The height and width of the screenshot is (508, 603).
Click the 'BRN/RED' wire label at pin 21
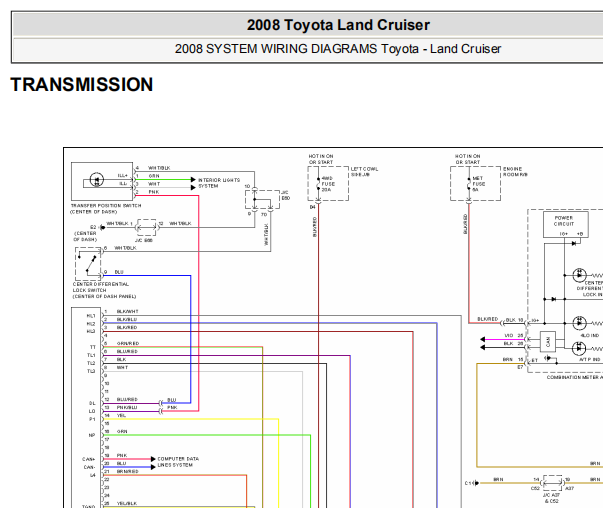(128, 471)
